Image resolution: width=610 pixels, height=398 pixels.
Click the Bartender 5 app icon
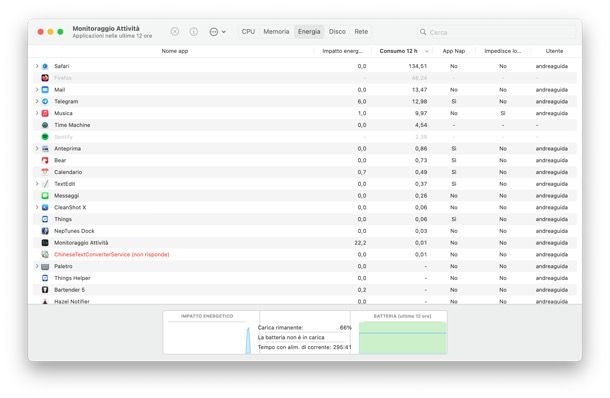(45, 290)
